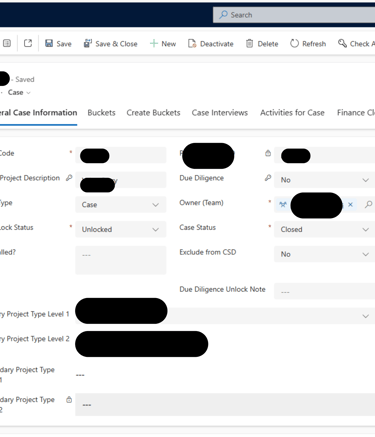Open the form view icon left of popout
Image resolution: width=375 pixels, height=437 pixels.
(x=7, y=43)
